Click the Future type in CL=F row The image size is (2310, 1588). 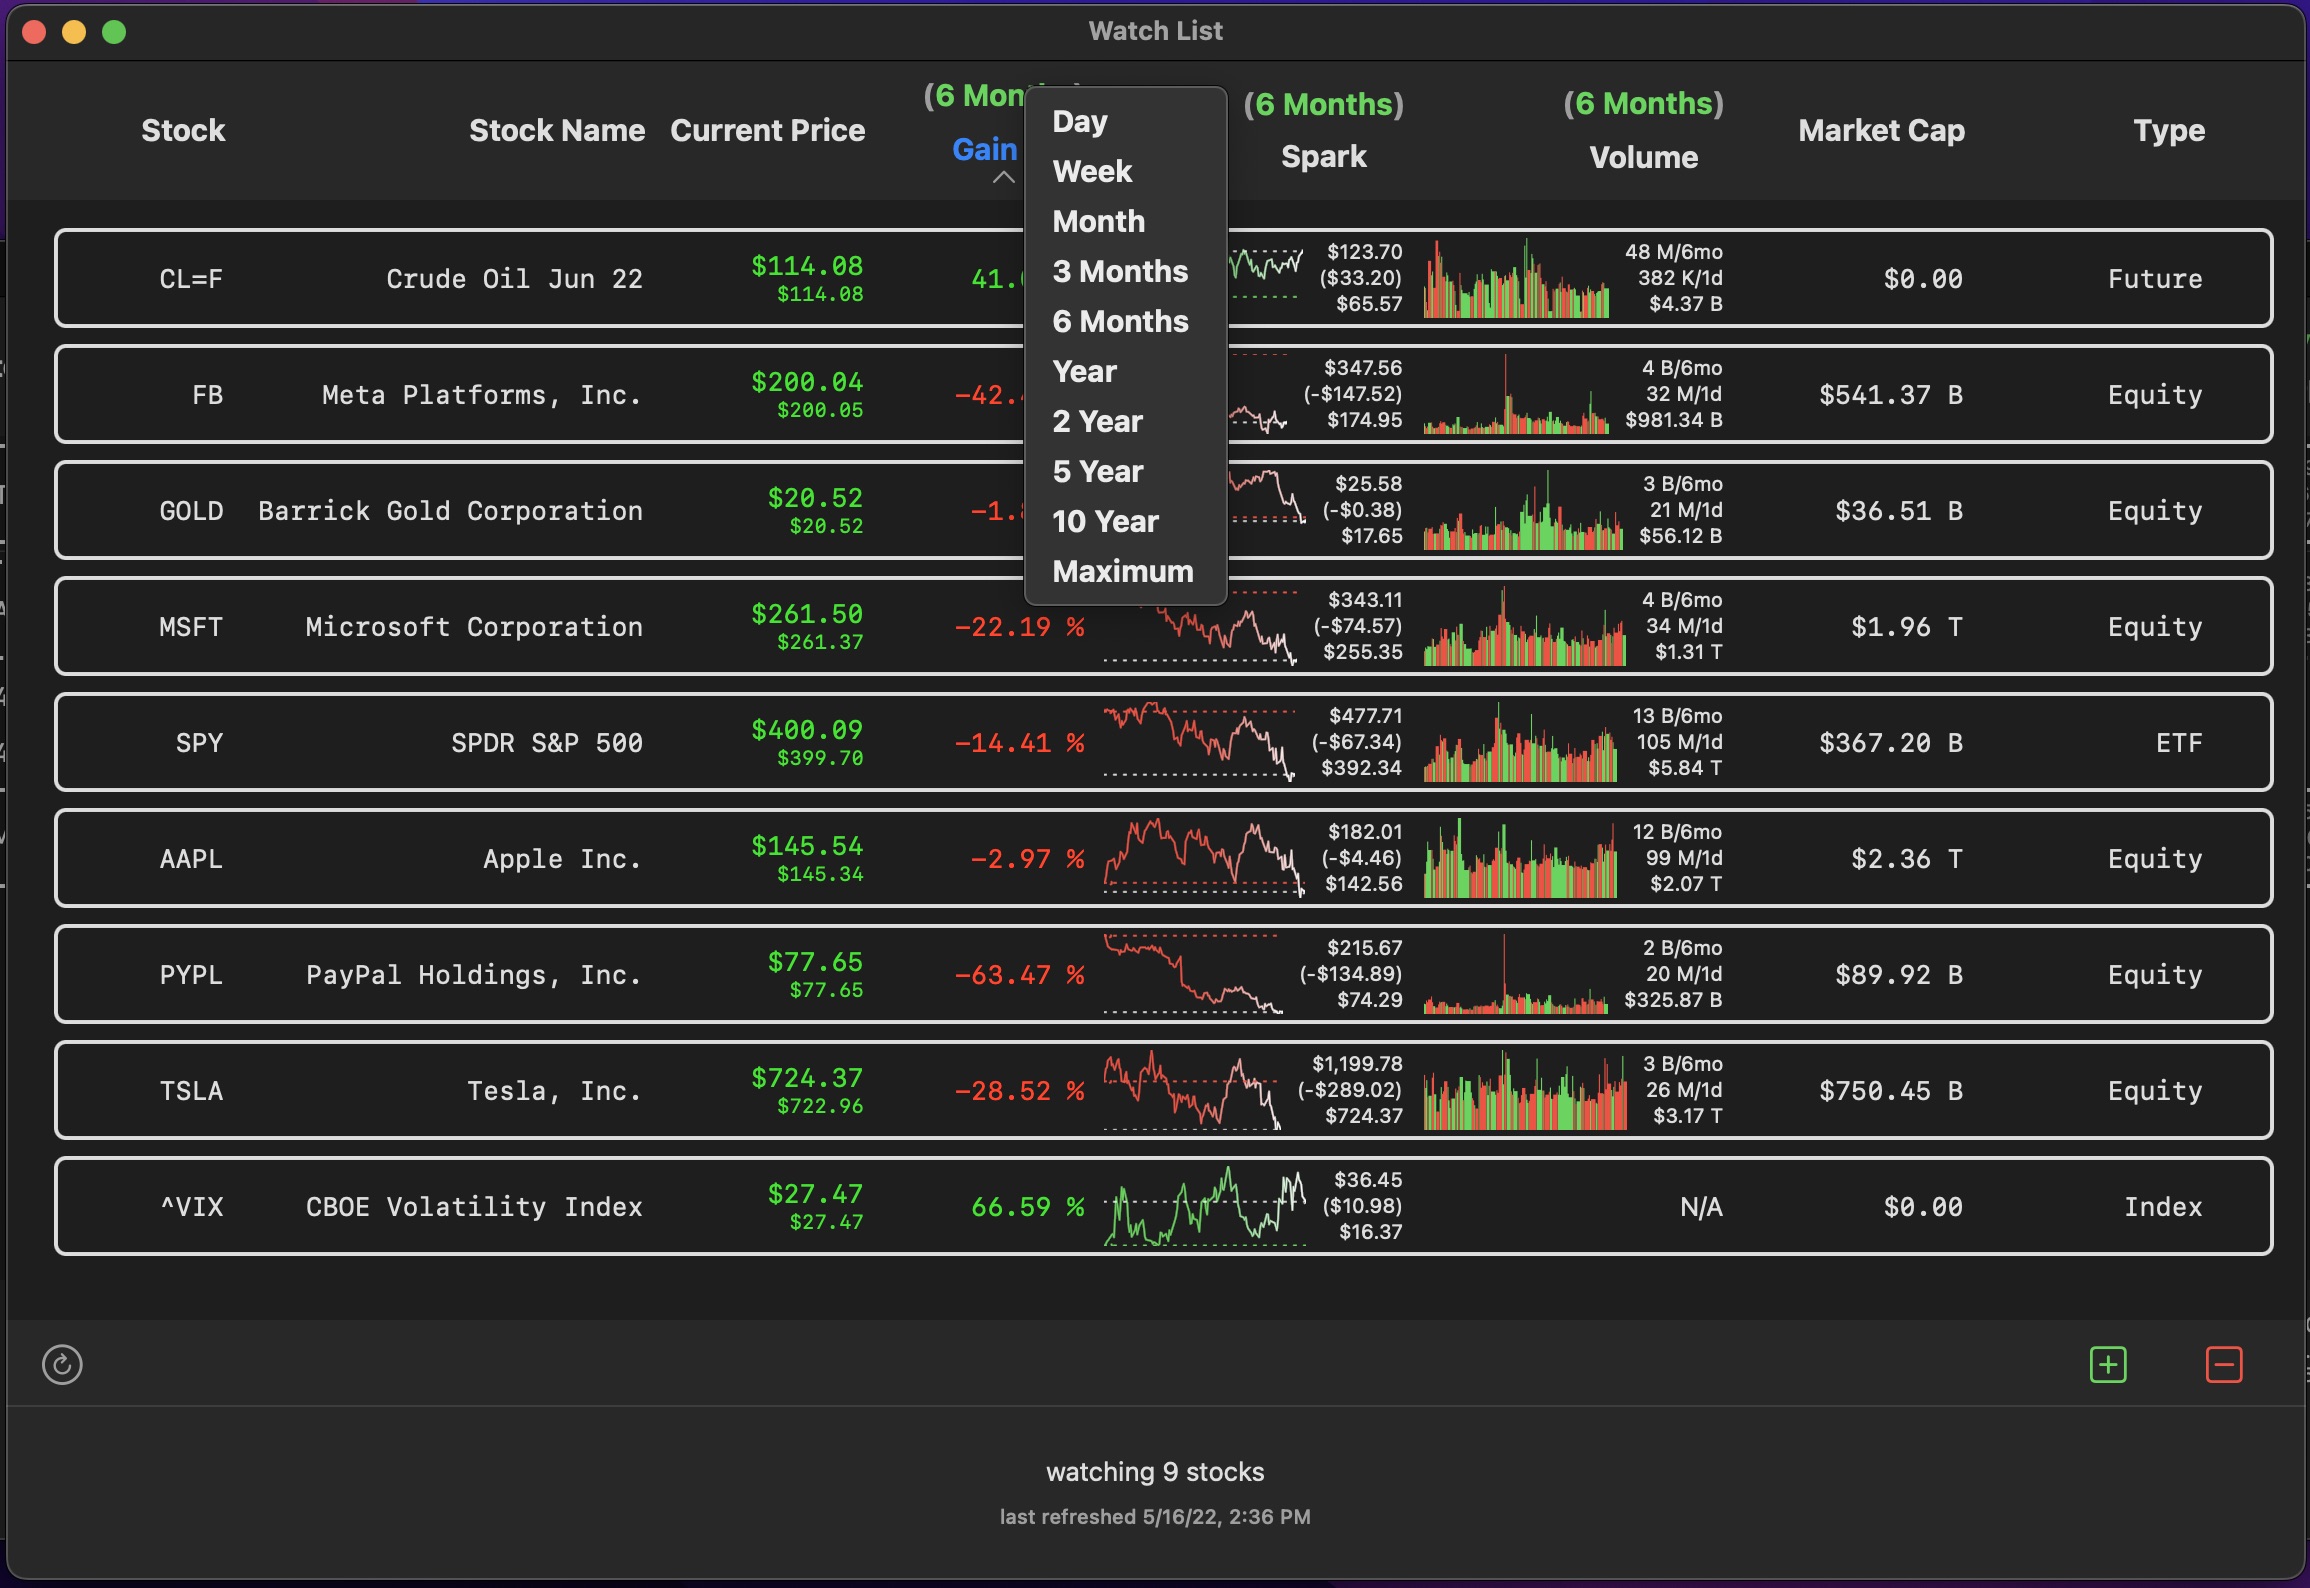[2155, 279]
